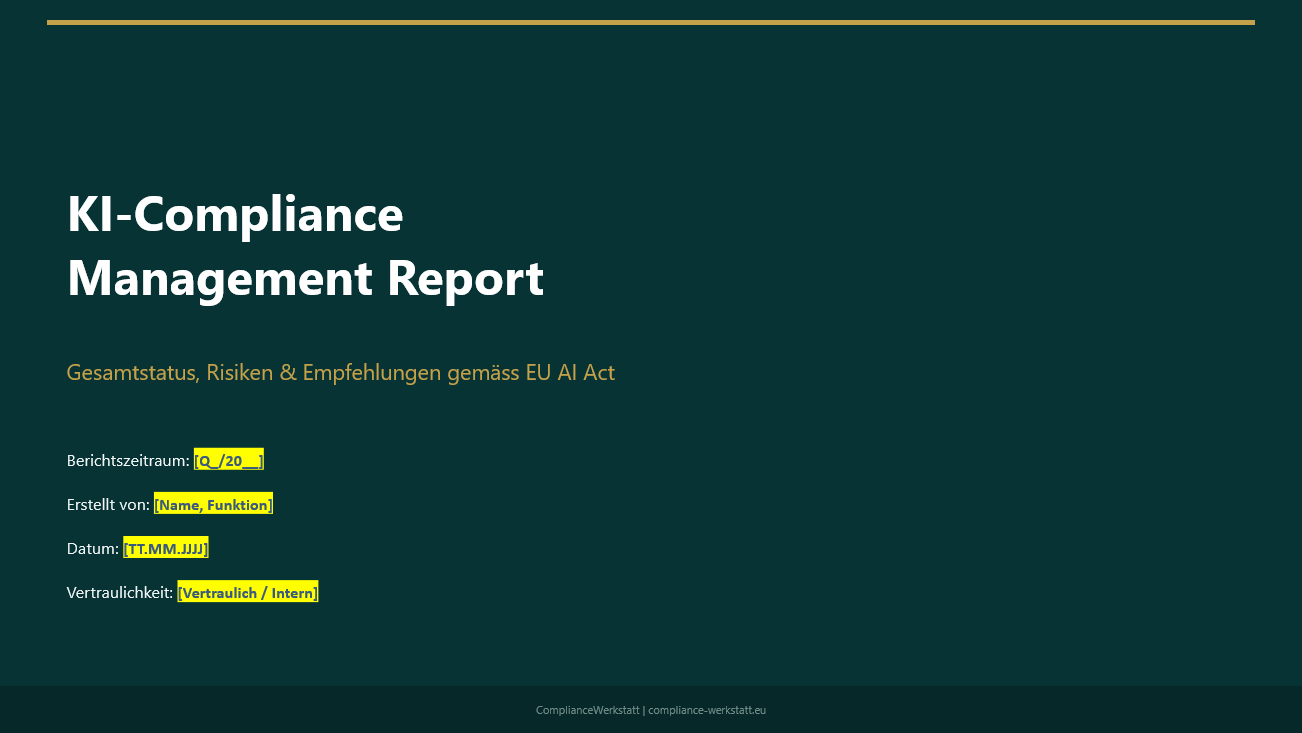Click the Gesamtstatus, Risiken & Empfehlungen subtitle
The image size is (1302, 733).
pos(340,371)
